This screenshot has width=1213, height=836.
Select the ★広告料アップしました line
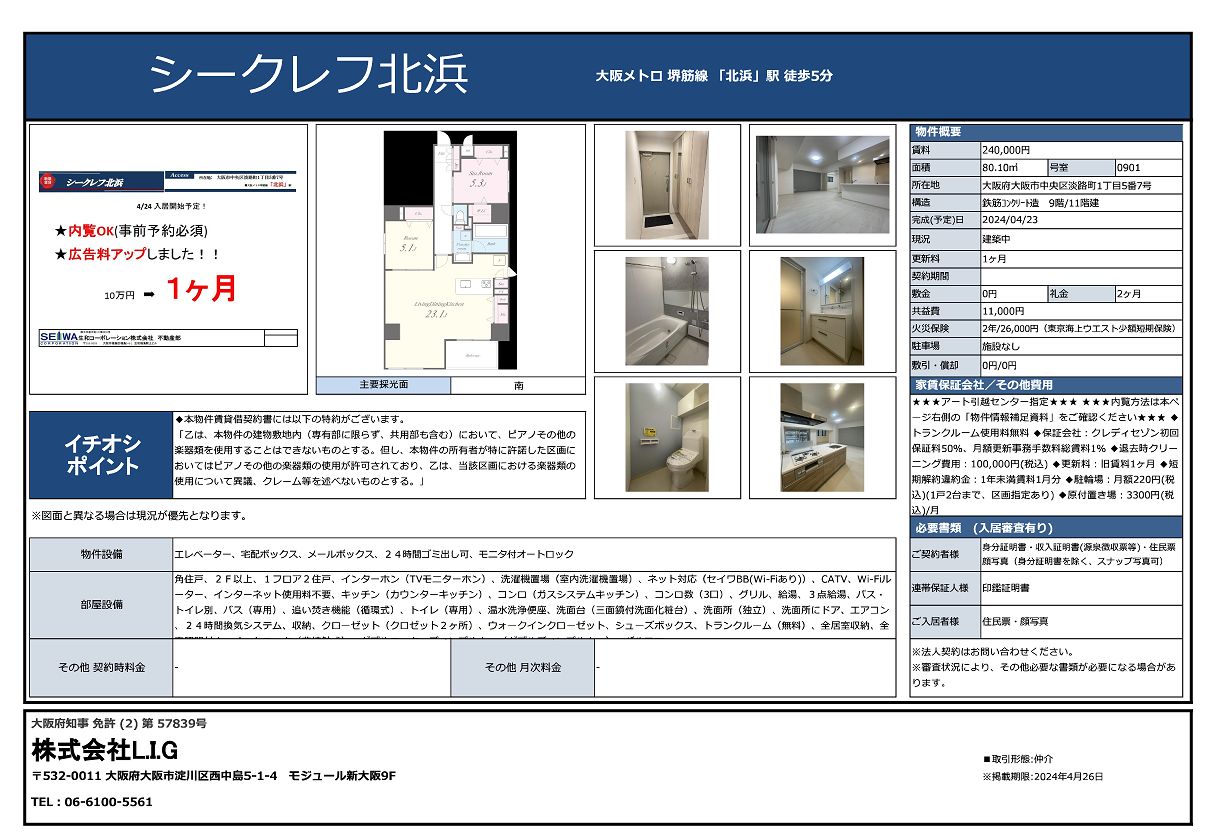tap(138, 255)
